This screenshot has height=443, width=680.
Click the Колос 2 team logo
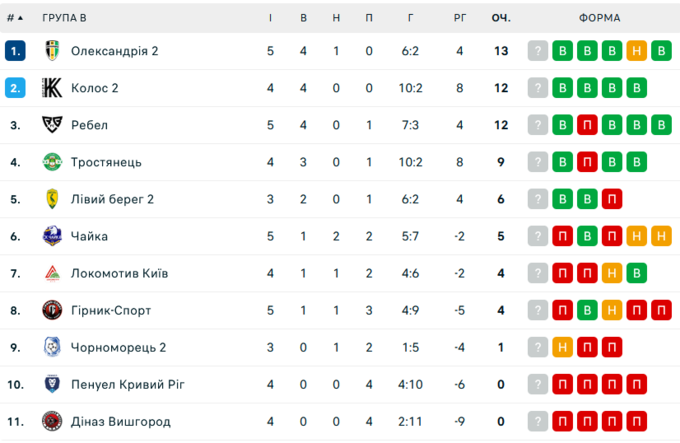(52, 88)
